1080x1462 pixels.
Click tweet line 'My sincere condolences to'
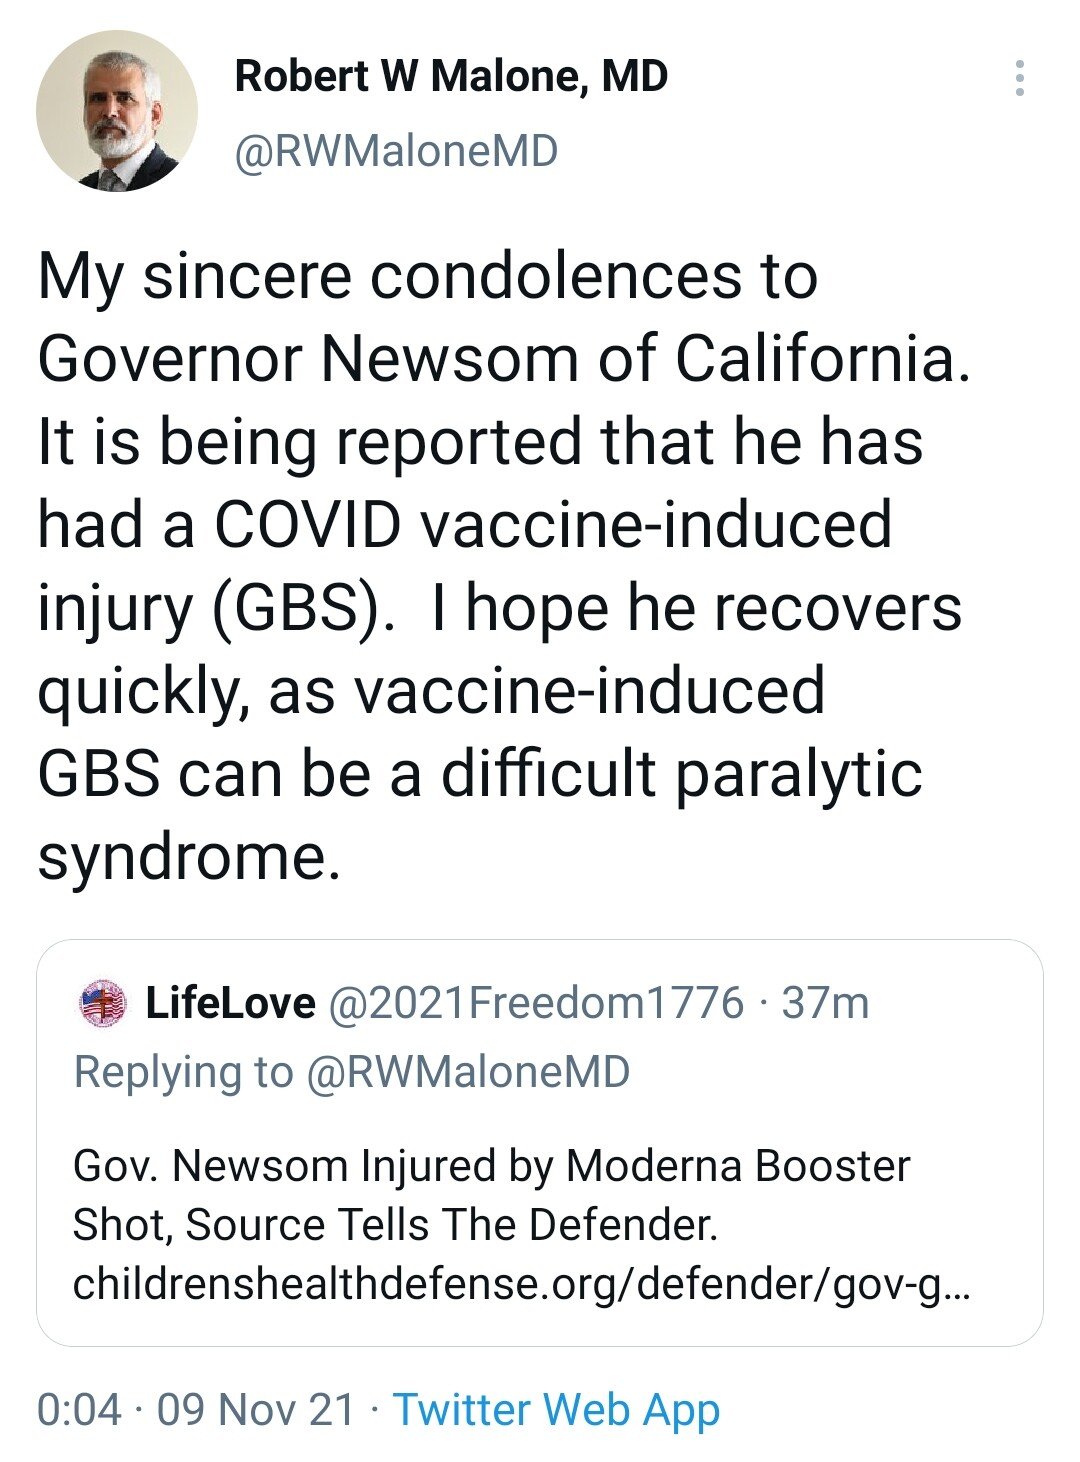pos(427,276)
